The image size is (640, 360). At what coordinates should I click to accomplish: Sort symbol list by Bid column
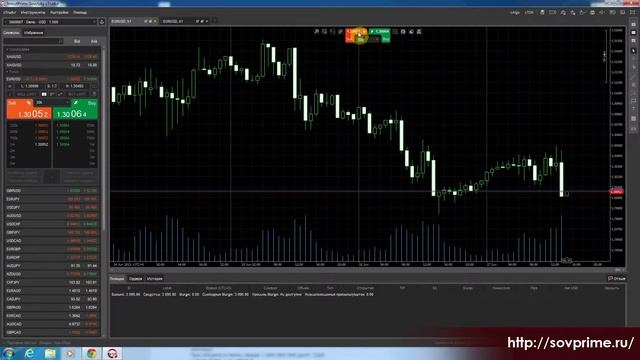coord(77,41)
